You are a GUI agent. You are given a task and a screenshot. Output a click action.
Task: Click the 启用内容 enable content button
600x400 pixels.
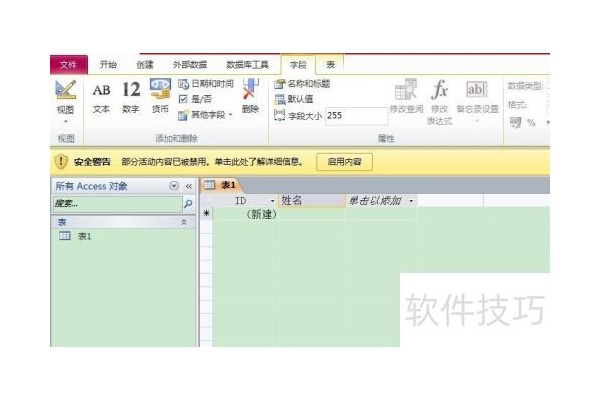tap(344, 162)
